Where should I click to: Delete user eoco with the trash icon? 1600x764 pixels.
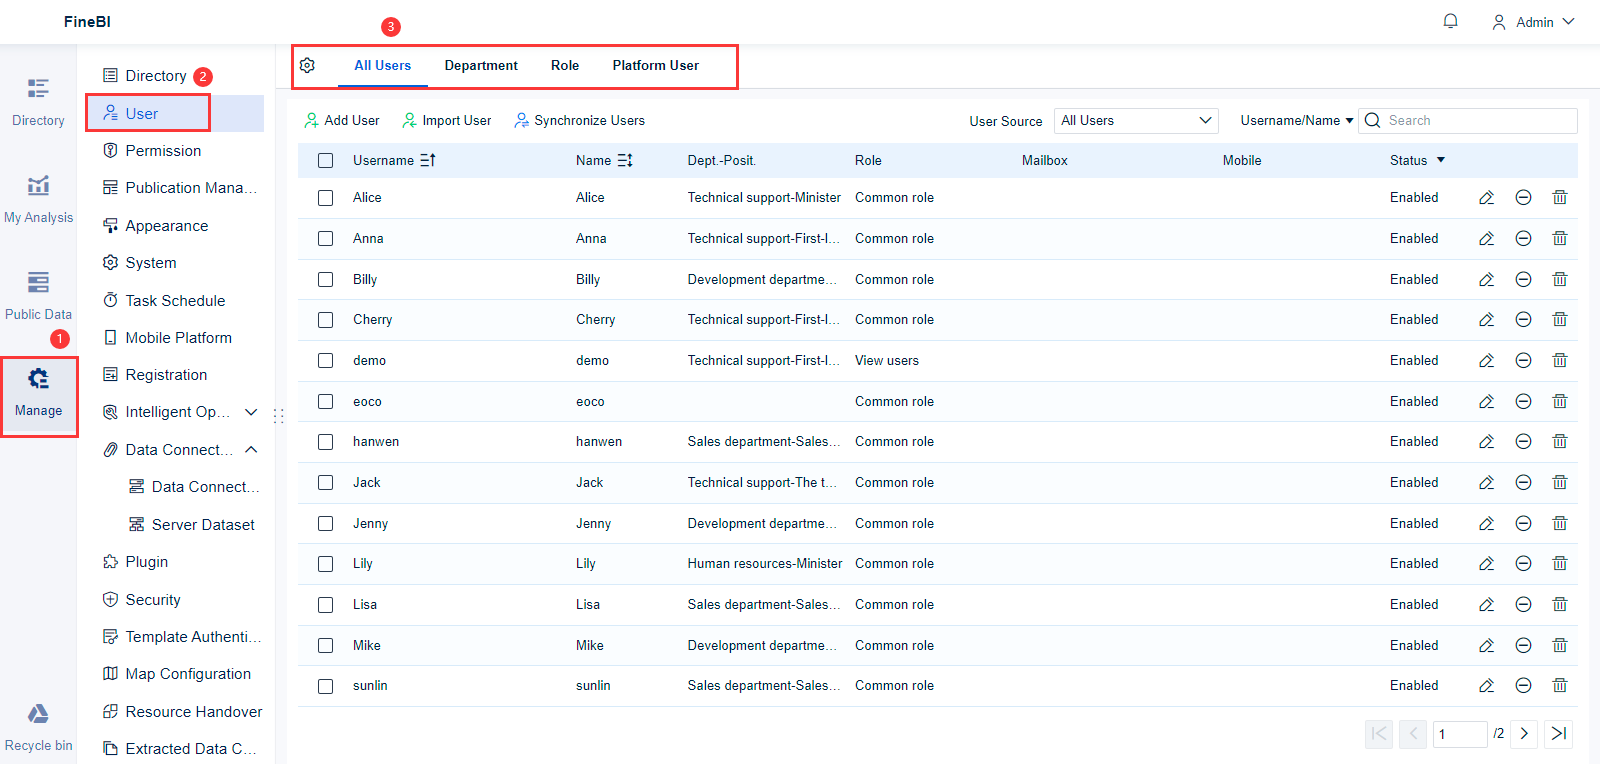coord(1560,401)
